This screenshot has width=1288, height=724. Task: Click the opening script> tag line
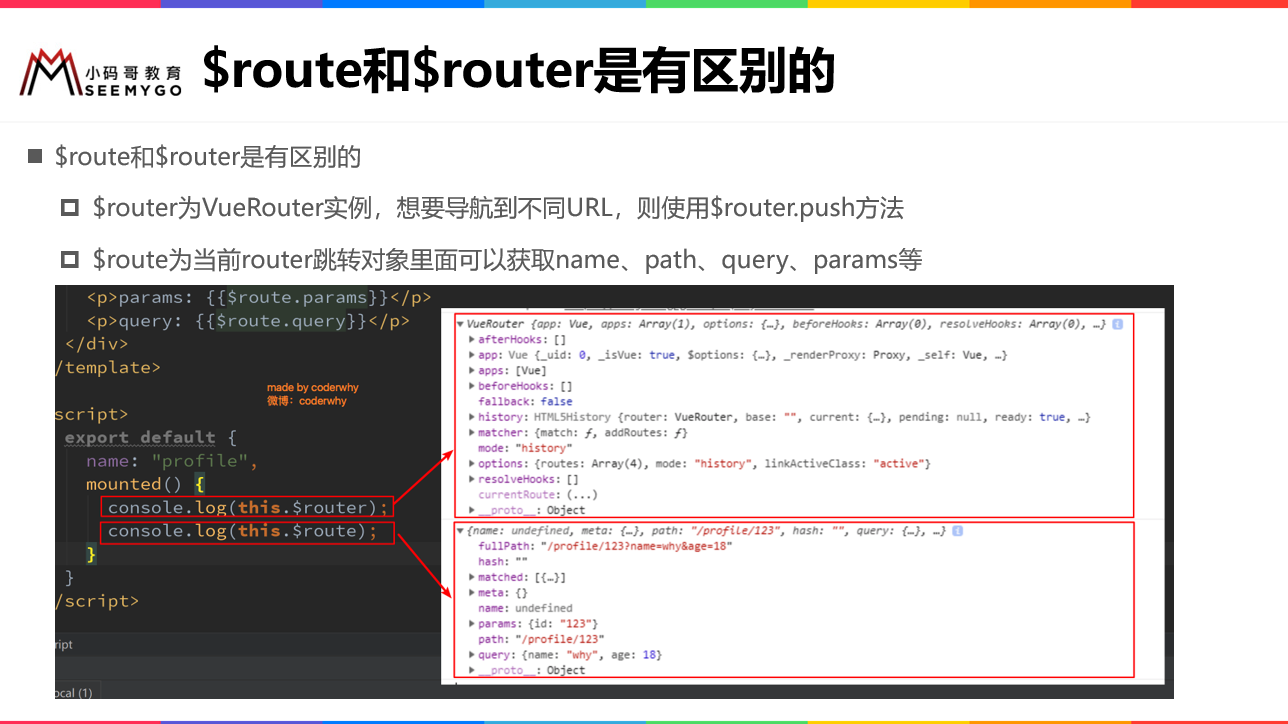pyautogui.click(x=92, y=414)
